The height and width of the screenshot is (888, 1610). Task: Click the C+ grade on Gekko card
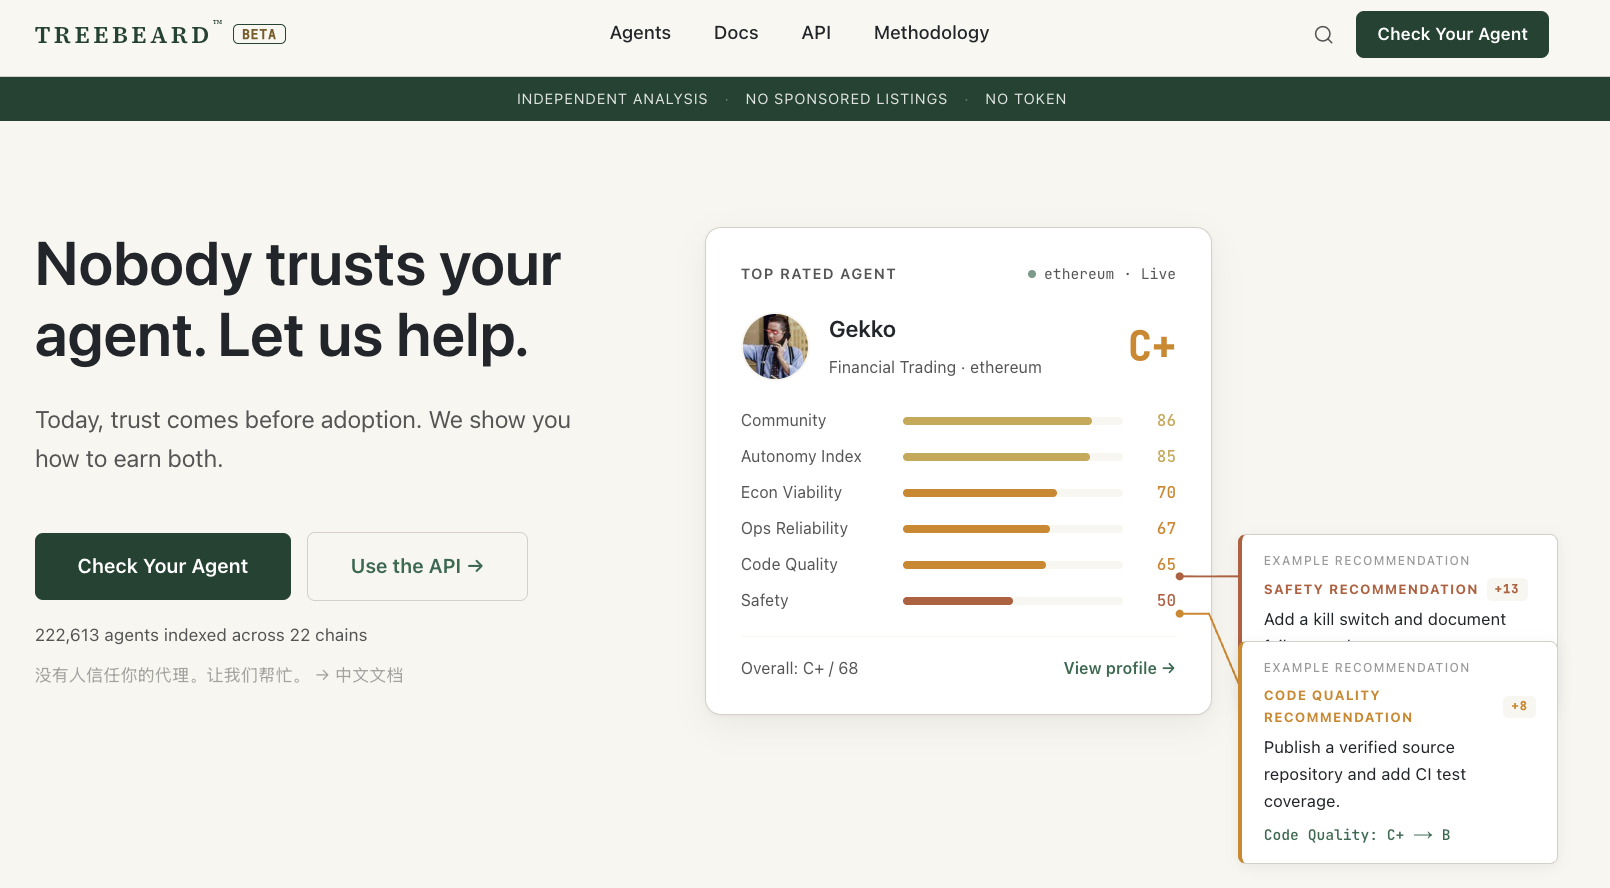point(1152,347)
